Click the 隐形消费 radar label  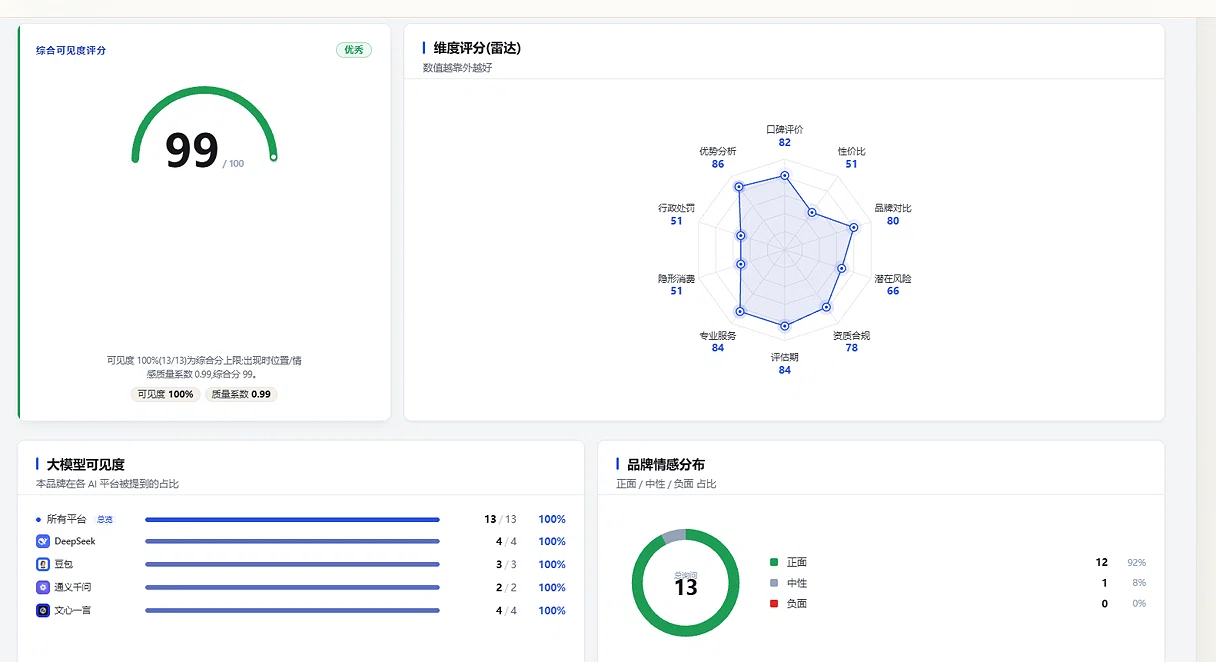[676, 278]
